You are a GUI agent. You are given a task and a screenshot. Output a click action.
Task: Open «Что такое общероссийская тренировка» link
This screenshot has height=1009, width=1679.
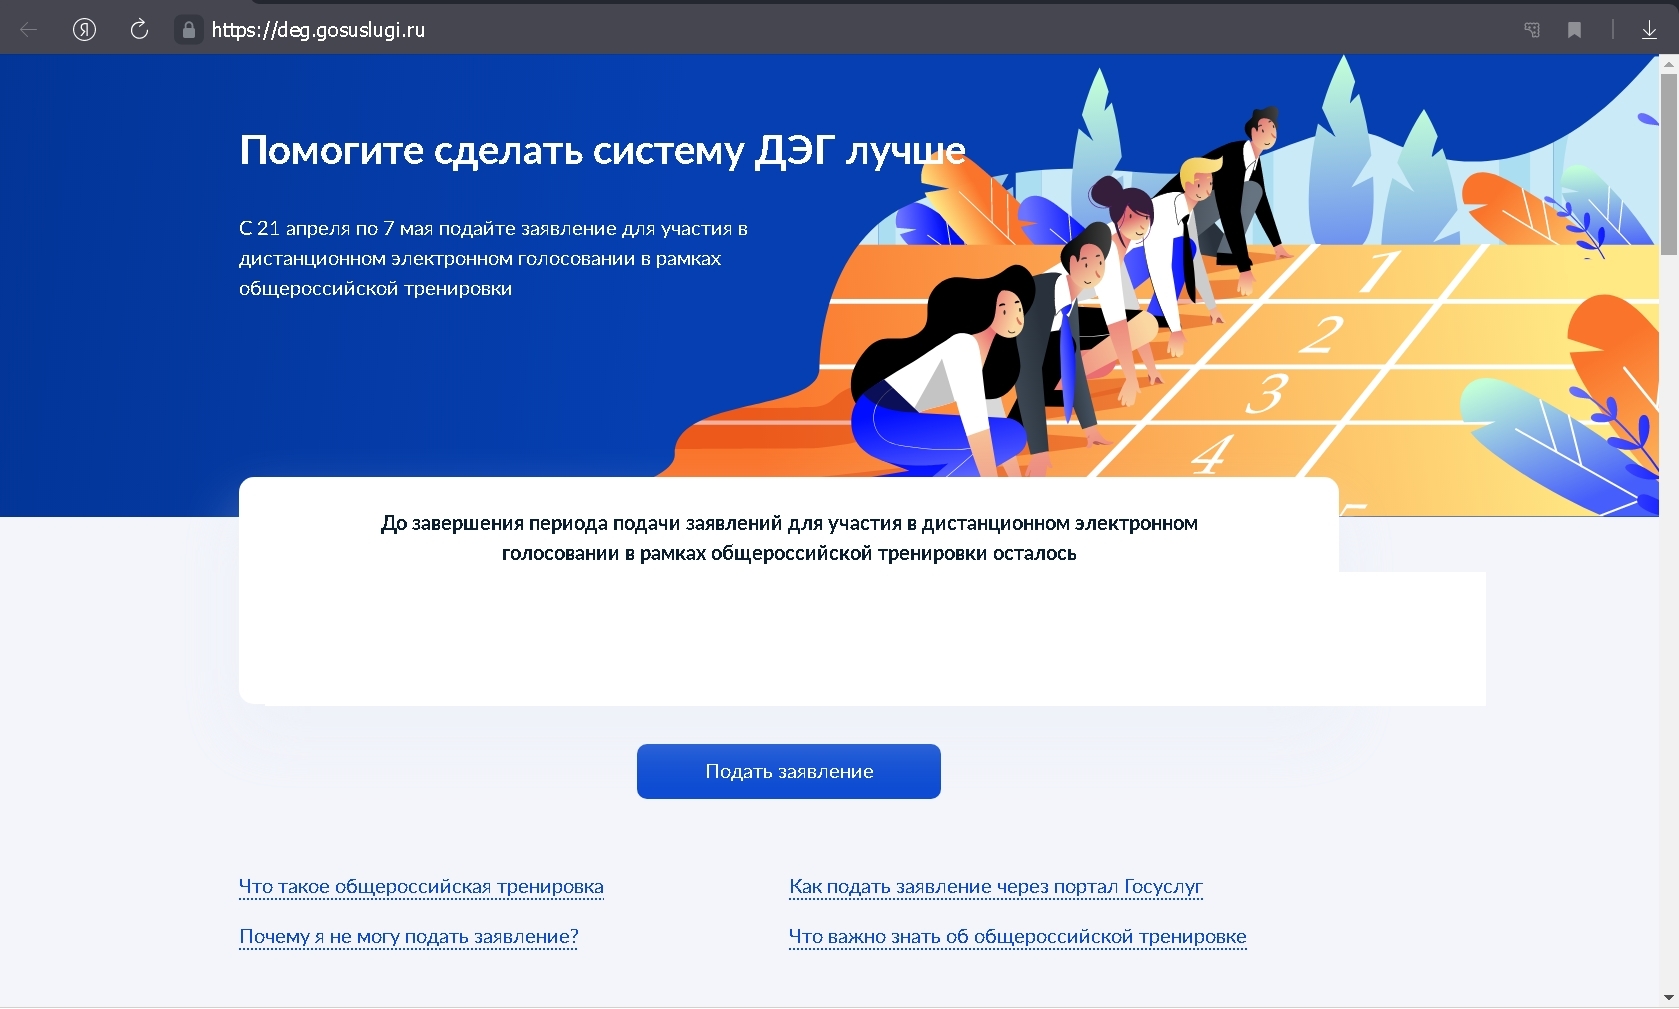[x=421, y=886]
